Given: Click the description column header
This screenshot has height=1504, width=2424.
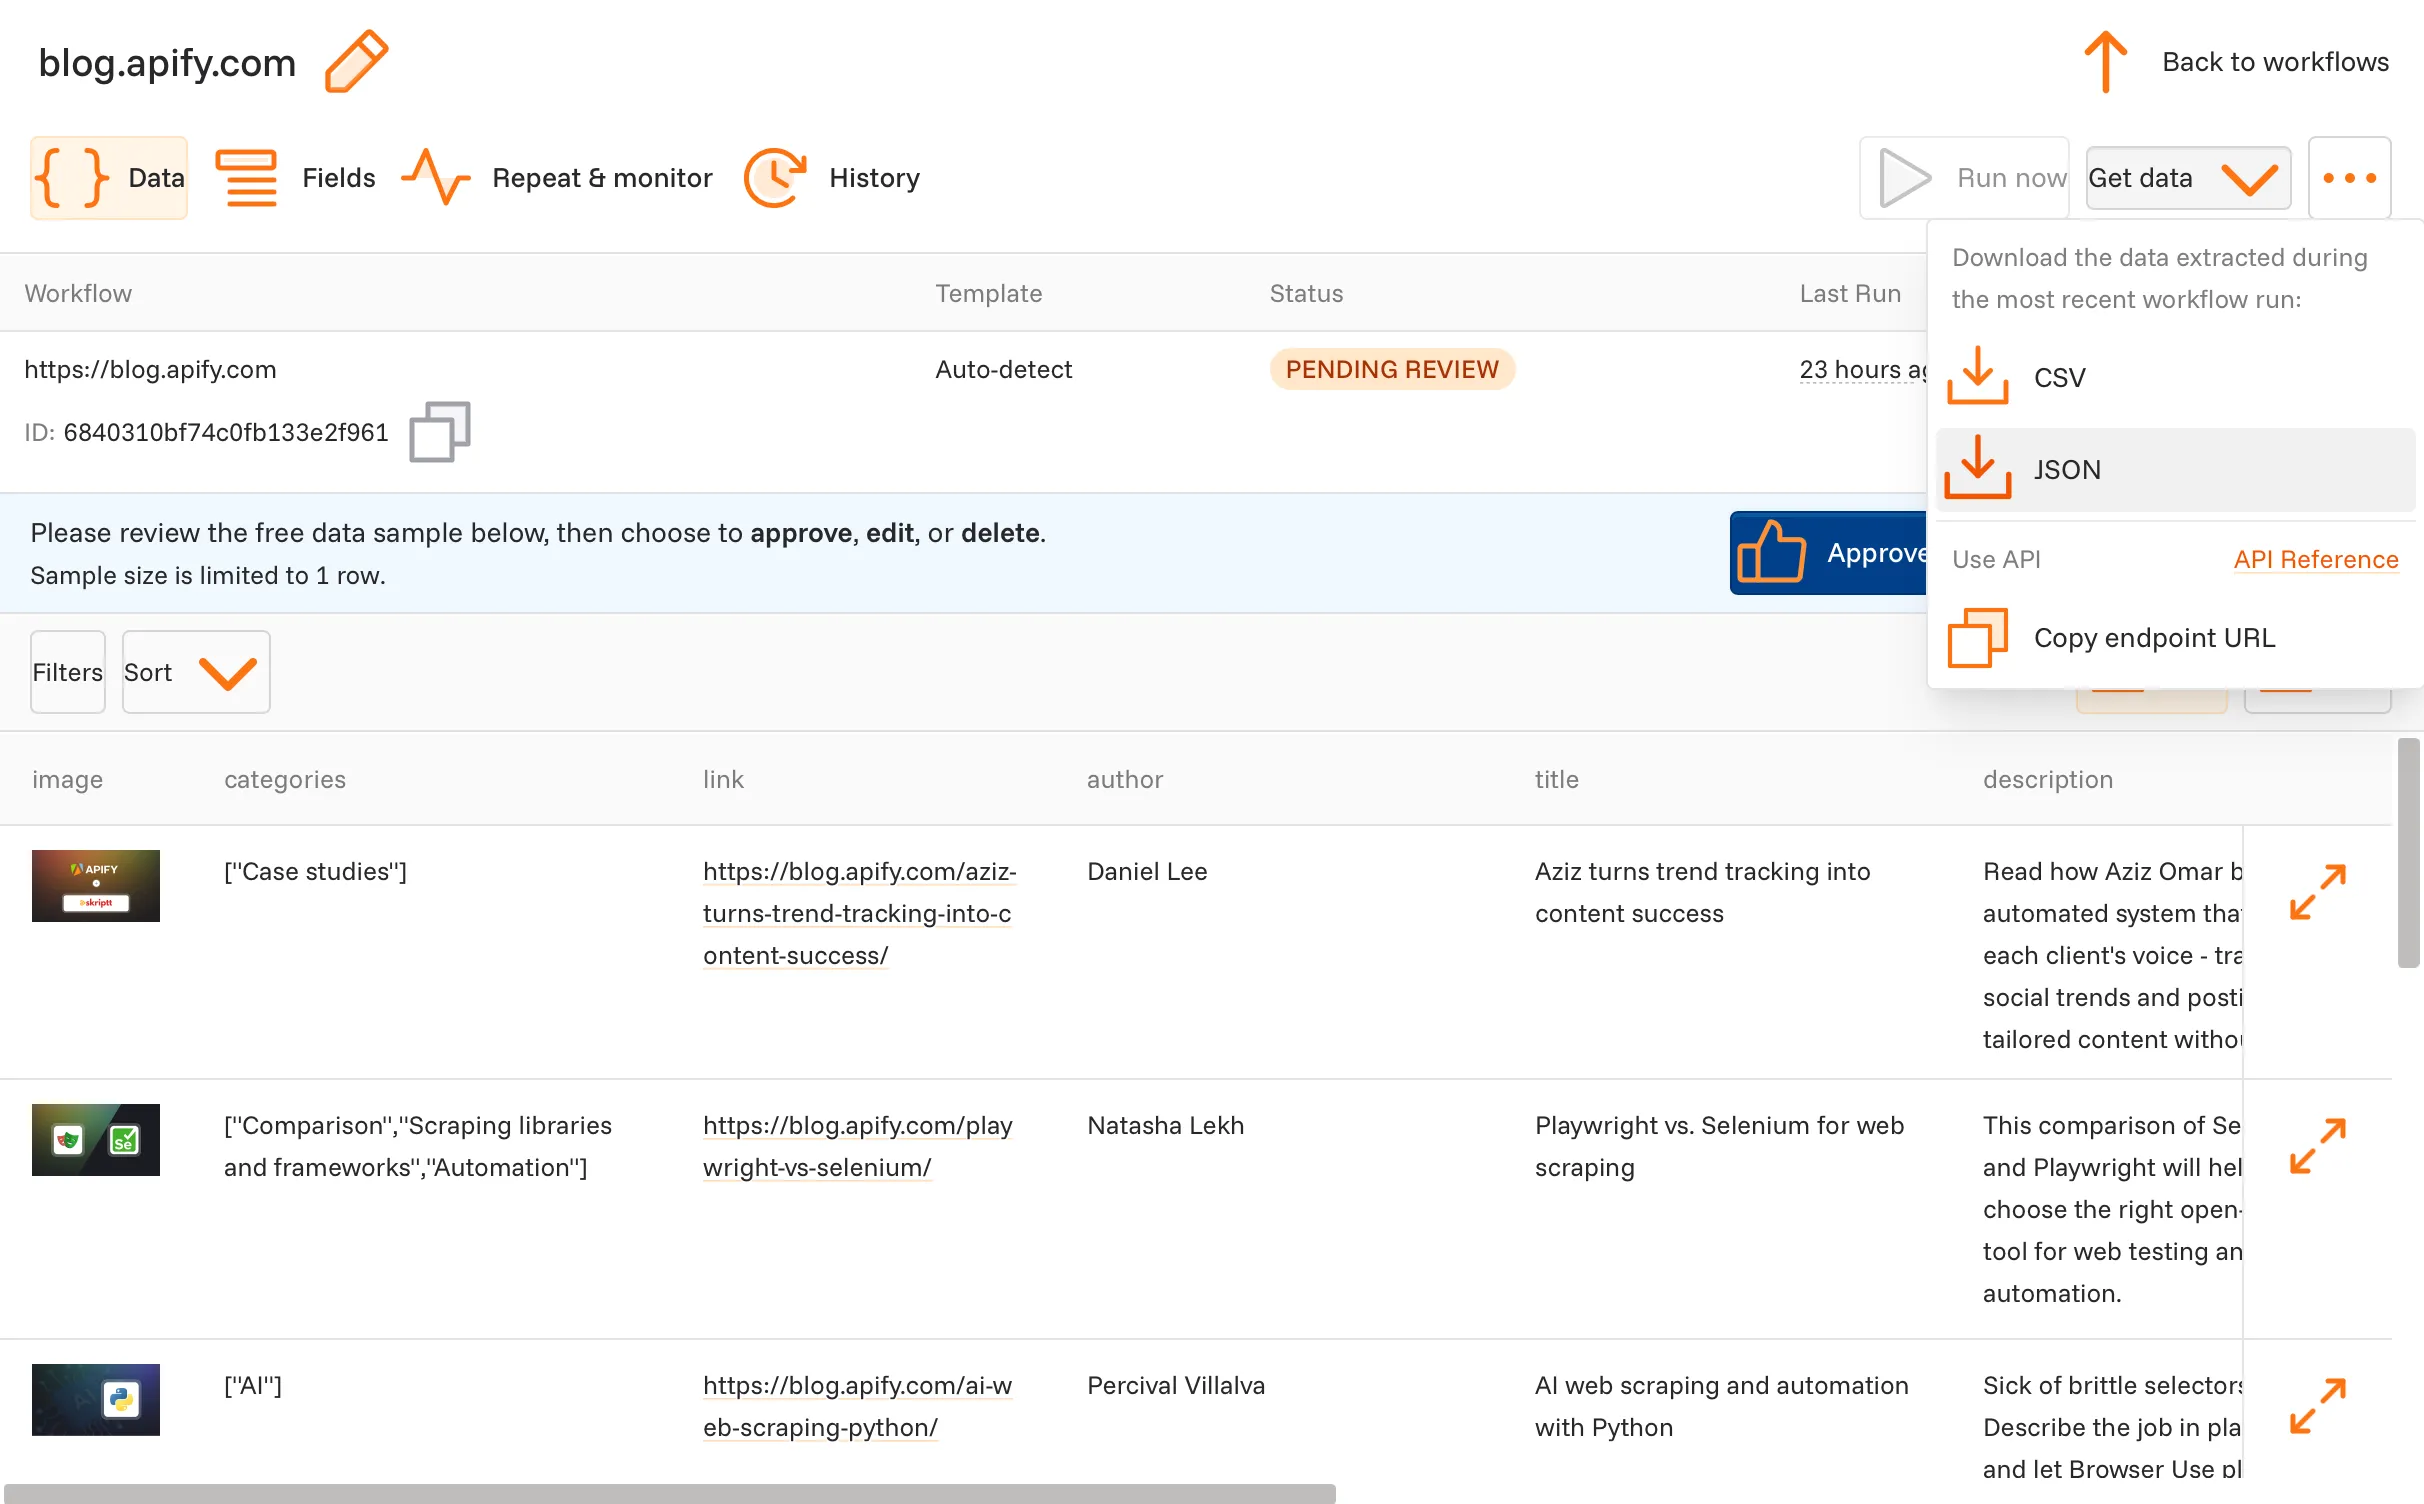Looking at the screenshot, I should pos(2048,780).
